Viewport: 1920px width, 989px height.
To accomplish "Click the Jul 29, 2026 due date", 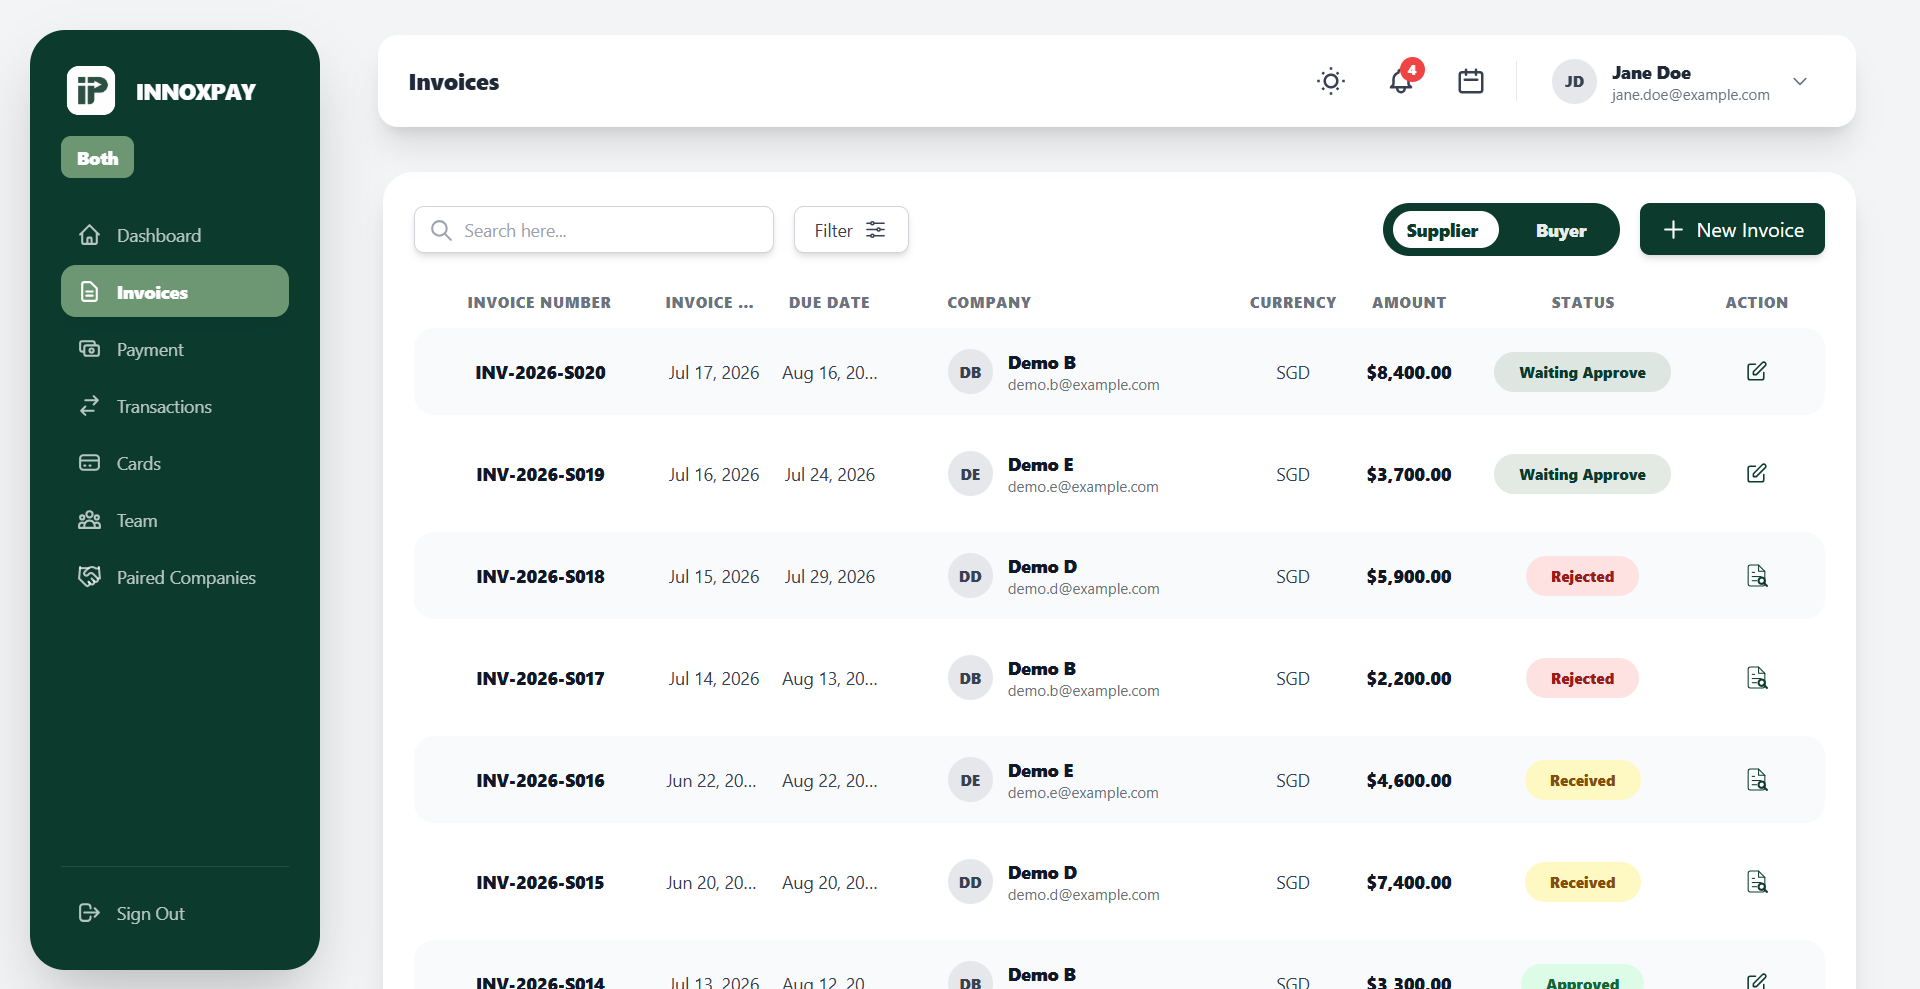I will coord(829,576).
